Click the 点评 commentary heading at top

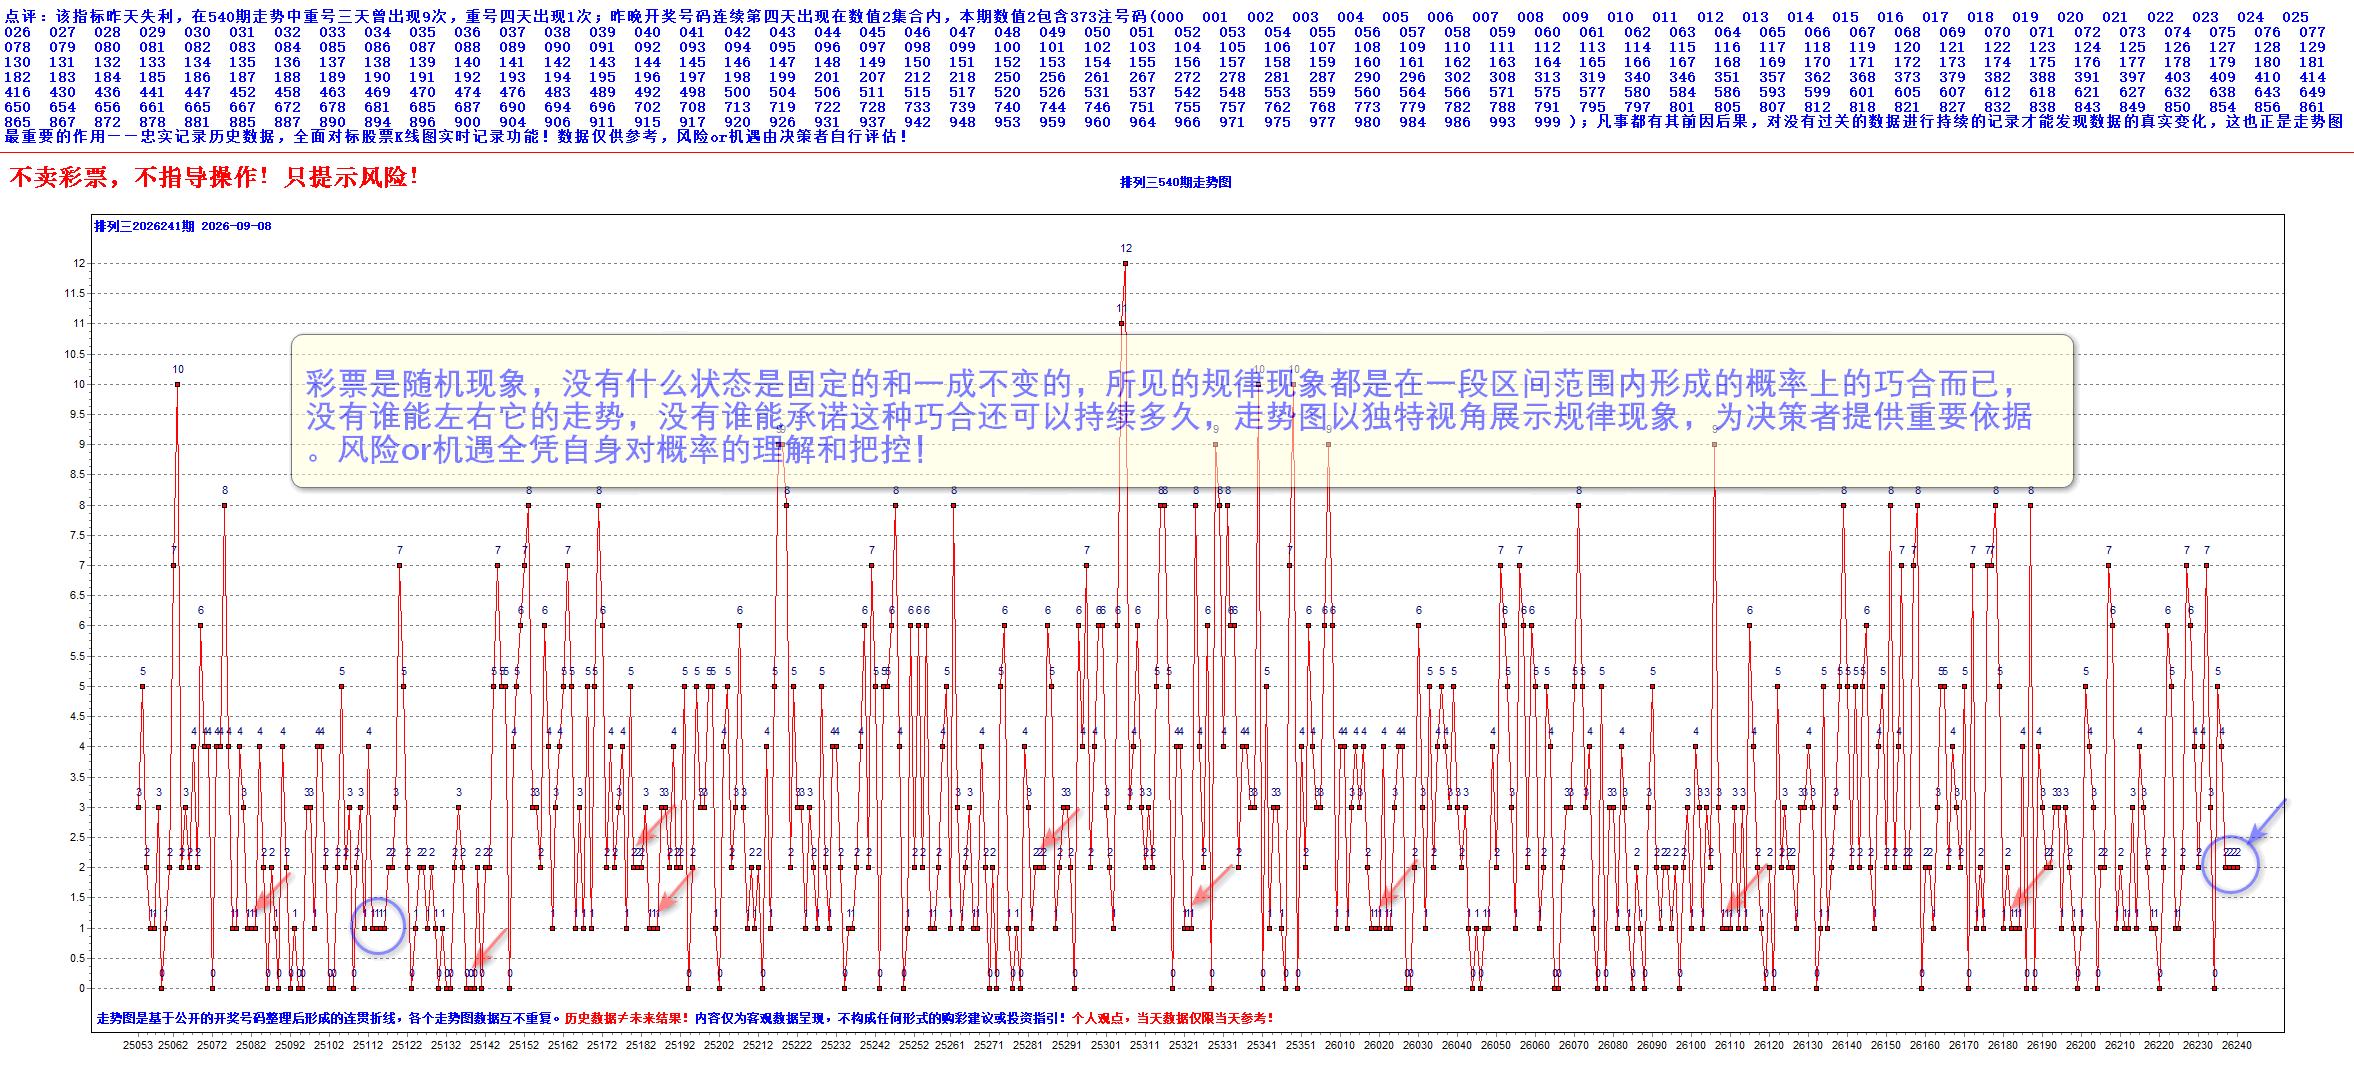[25, 17]
